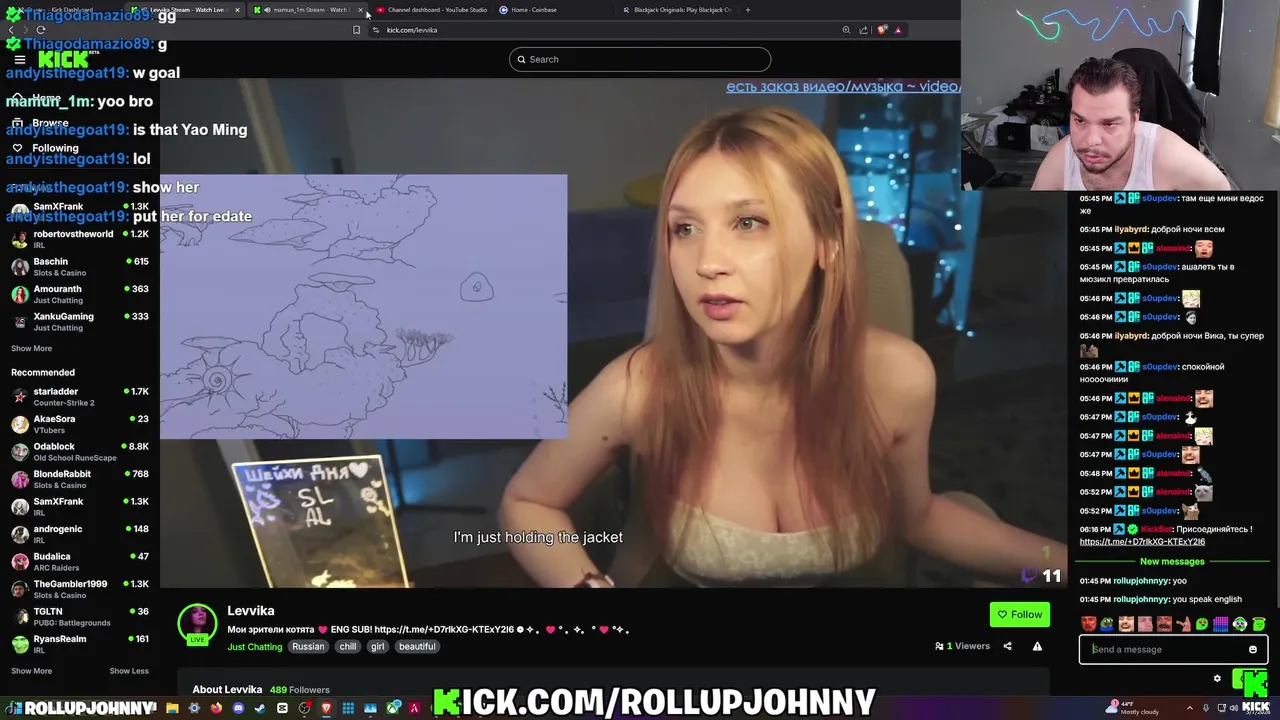Open the Following sidebar item
The image size is (1280, 720).
55,148
